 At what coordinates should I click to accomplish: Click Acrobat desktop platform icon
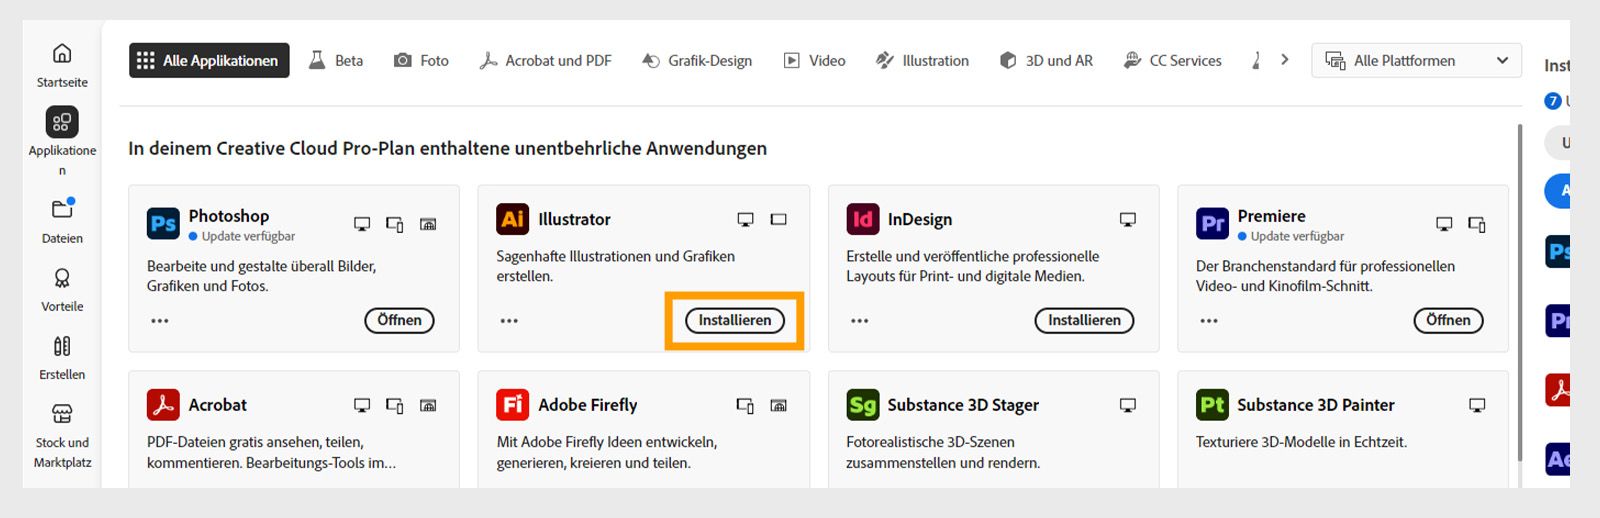[362, 405]
